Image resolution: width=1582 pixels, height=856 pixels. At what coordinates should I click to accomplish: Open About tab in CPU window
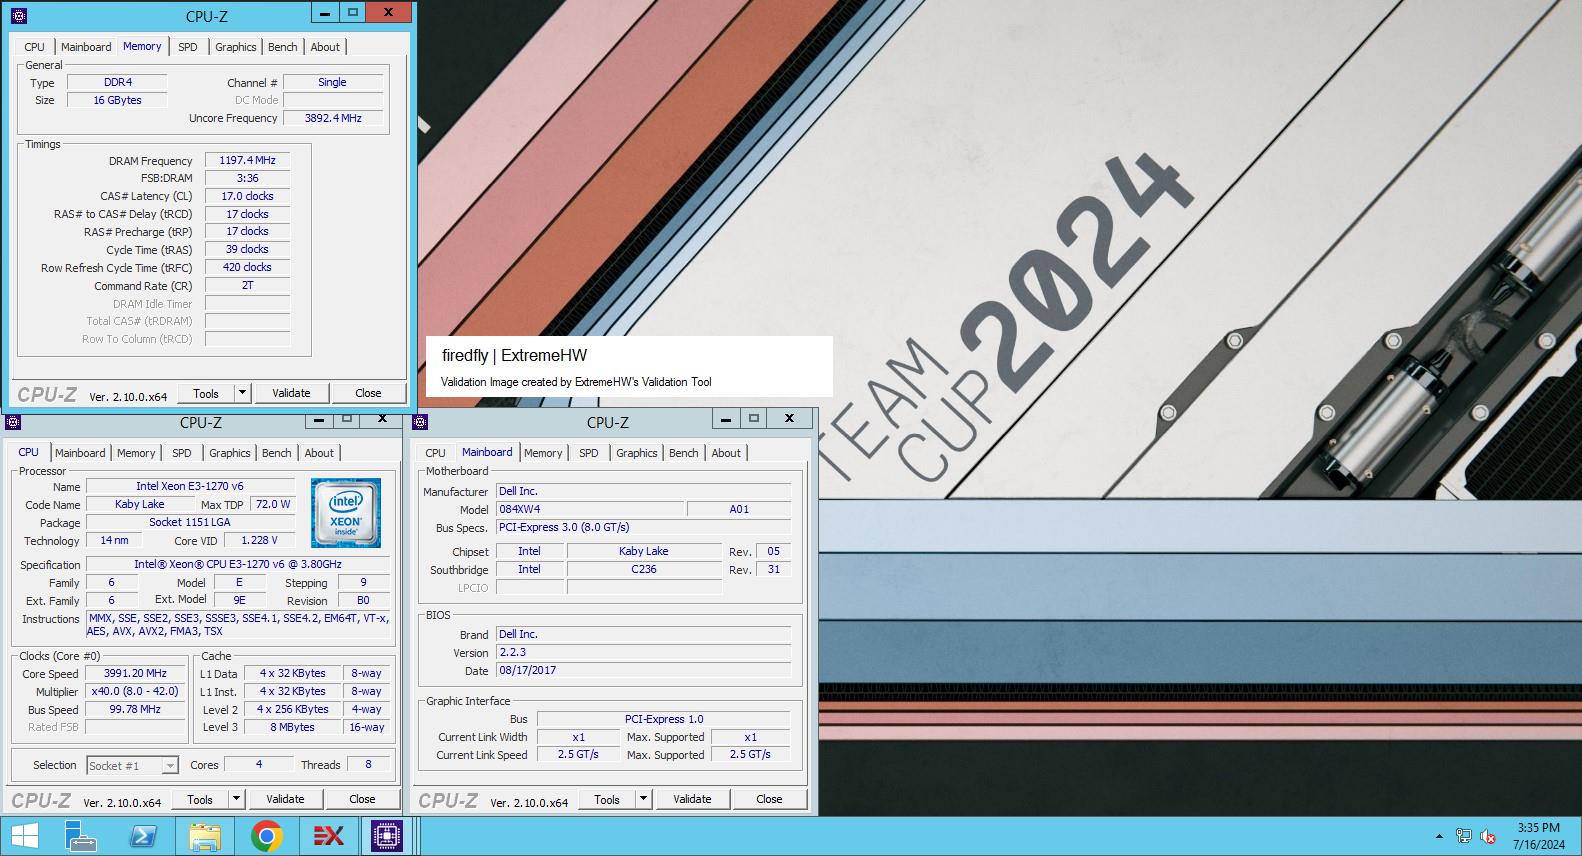(x=319, y=453)
